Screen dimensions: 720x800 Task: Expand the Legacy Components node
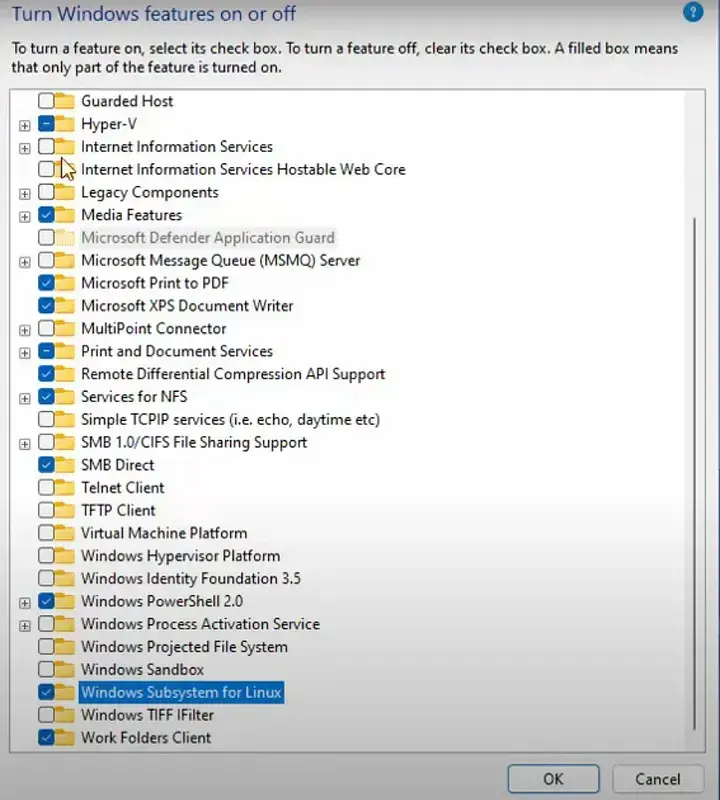[x=24, y=193]
